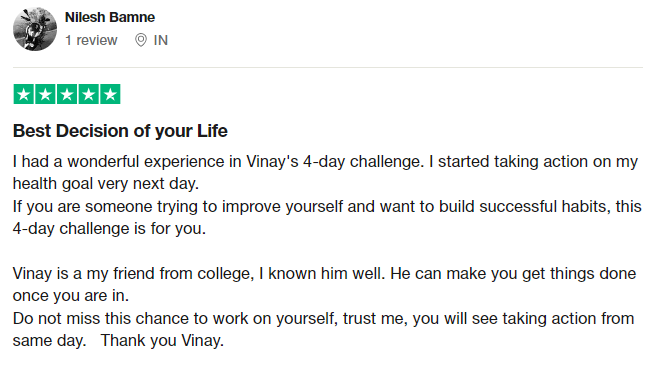The height and width of the screenshot is (366, 655).
Task: Click the closing text "Thank you Vinay."
Action: pos(162,341)
